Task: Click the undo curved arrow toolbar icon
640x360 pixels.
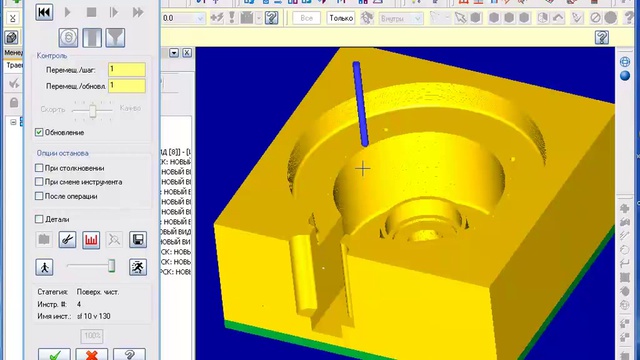Action: 558,18
